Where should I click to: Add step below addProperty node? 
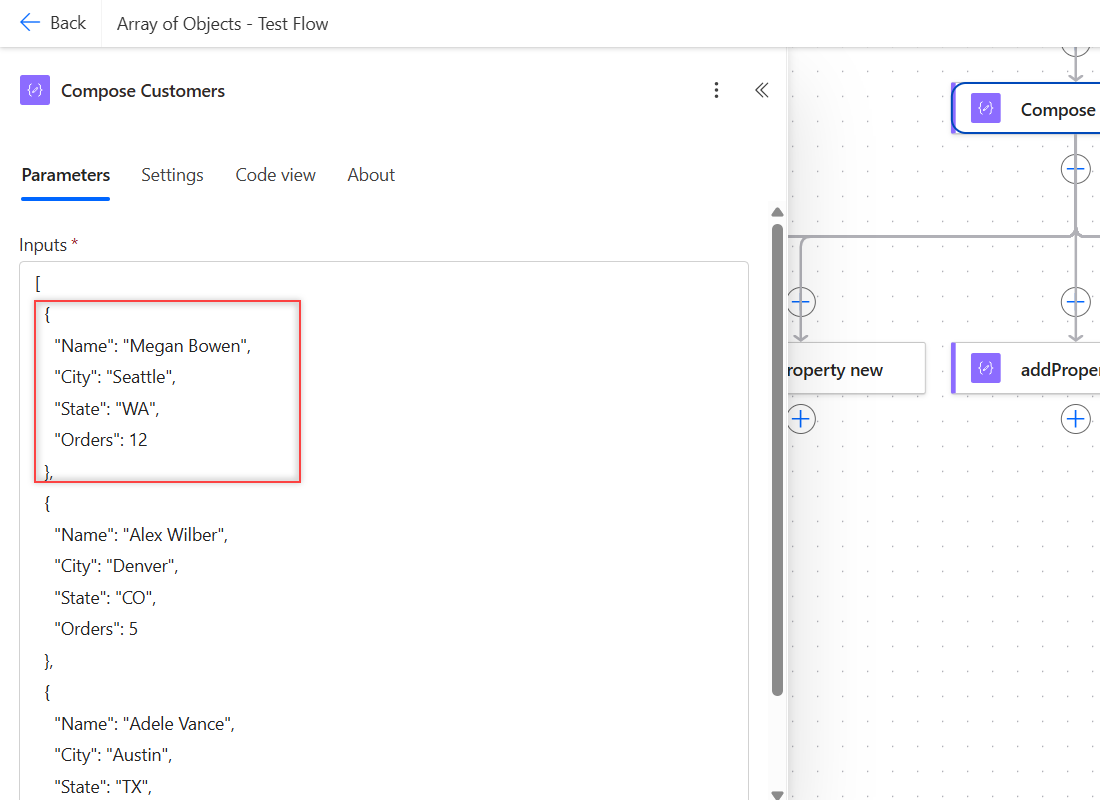pos(1075,420)
